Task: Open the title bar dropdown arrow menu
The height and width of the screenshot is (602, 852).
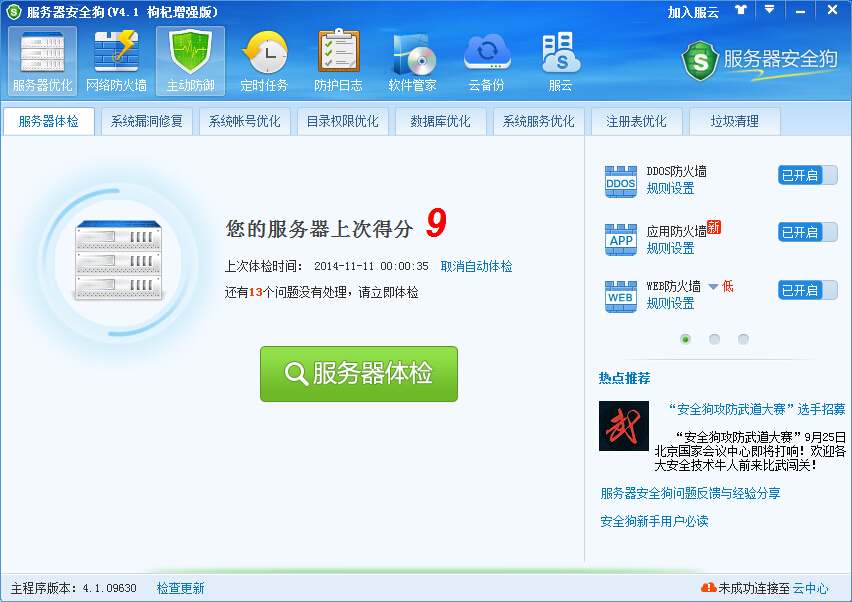Action: [767, 10]
